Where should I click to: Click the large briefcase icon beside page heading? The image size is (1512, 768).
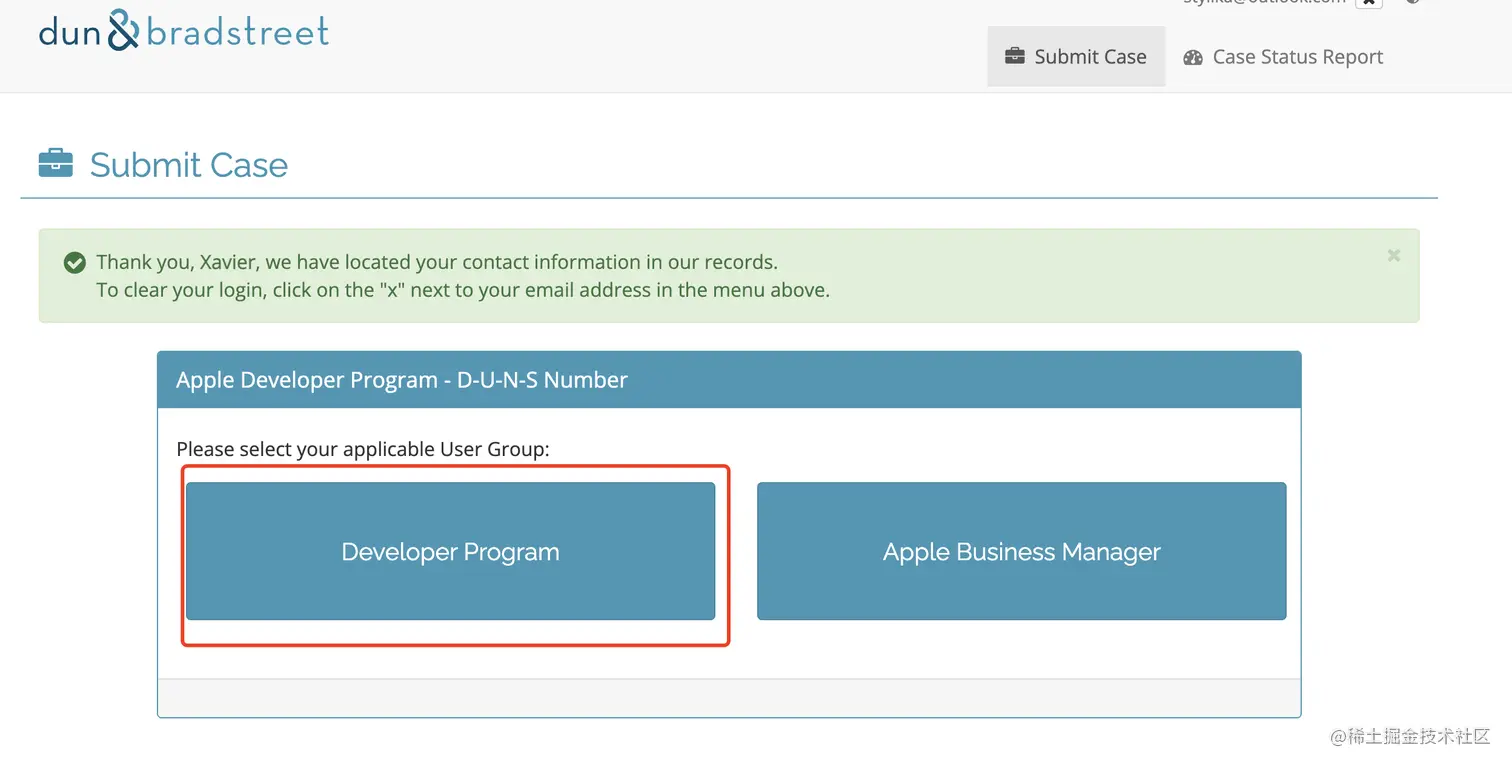56,163
